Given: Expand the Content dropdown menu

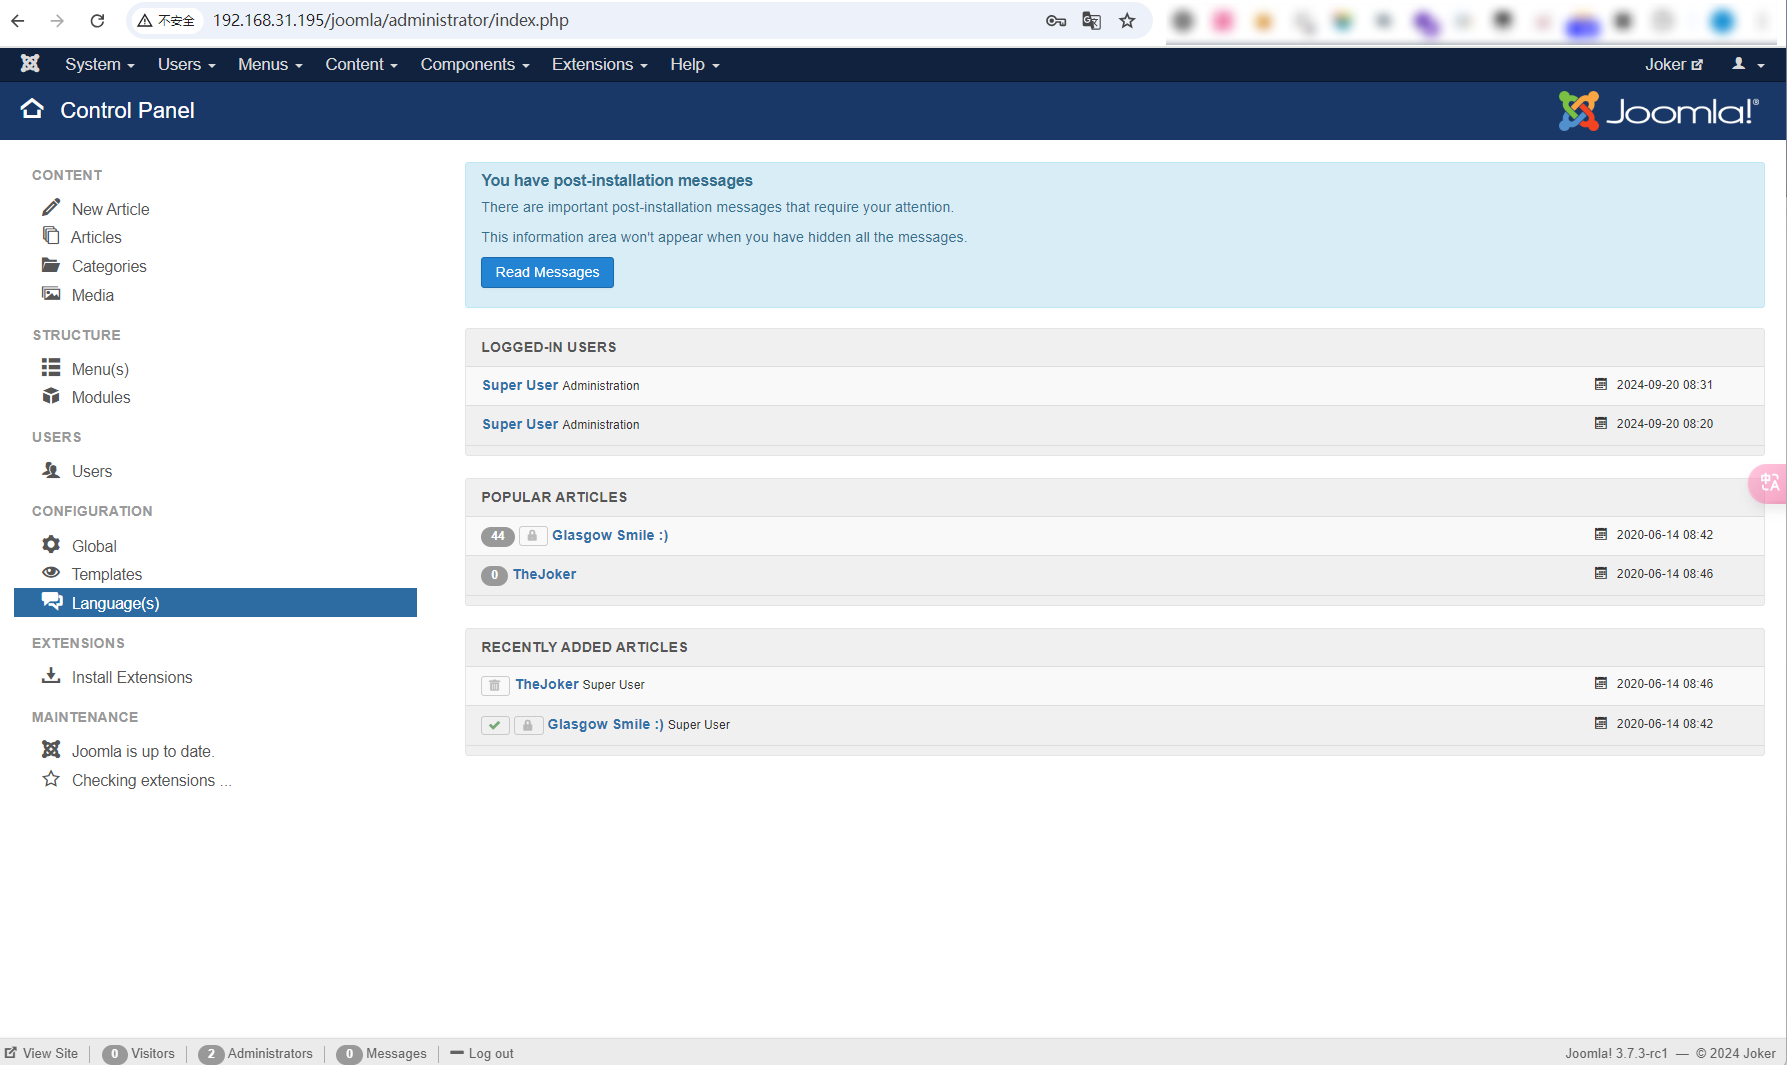Looking at the screenshot, I should click(x=361, y=64).
